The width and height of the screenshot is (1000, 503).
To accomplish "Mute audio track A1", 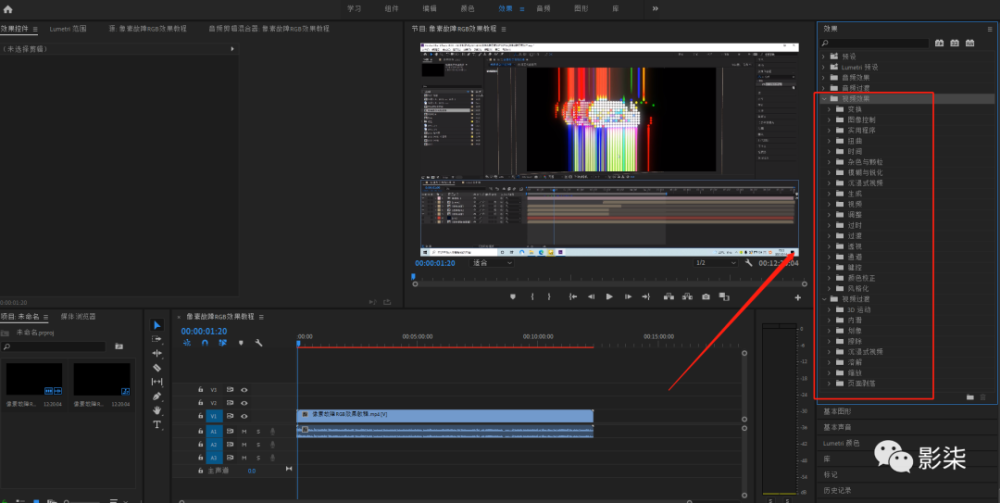I will pos(244,431).
